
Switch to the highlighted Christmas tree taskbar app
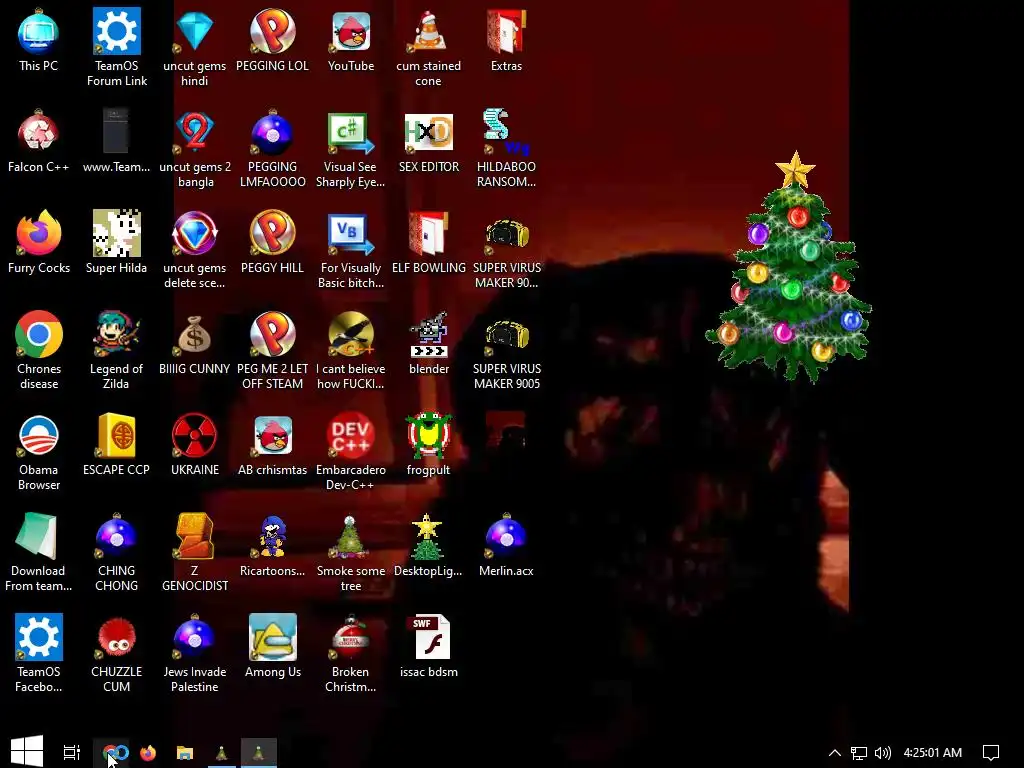(259, 752)
